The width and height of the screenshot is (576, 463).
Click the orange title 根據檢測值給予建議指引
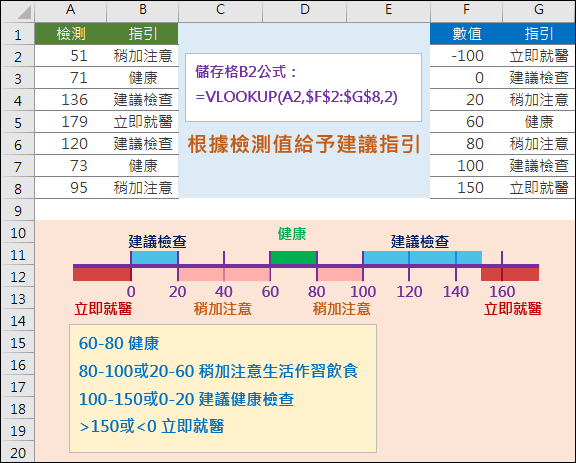click(x=303, y=144)
